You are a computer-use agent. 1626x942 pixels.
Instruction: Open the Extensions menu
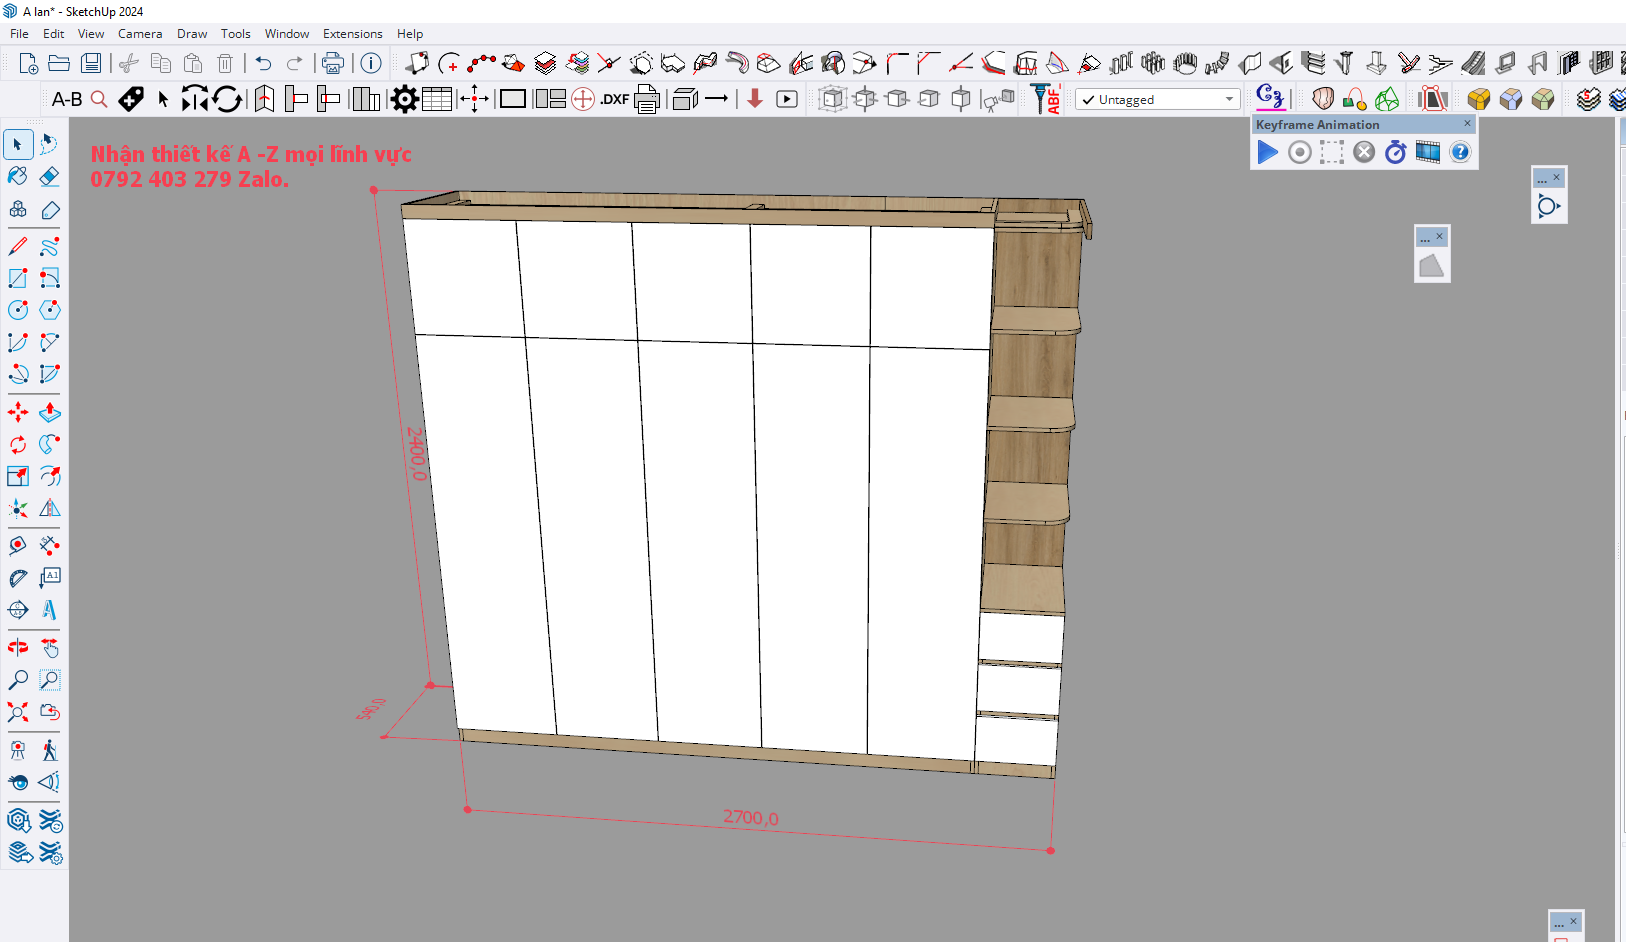tap(352, 34)
